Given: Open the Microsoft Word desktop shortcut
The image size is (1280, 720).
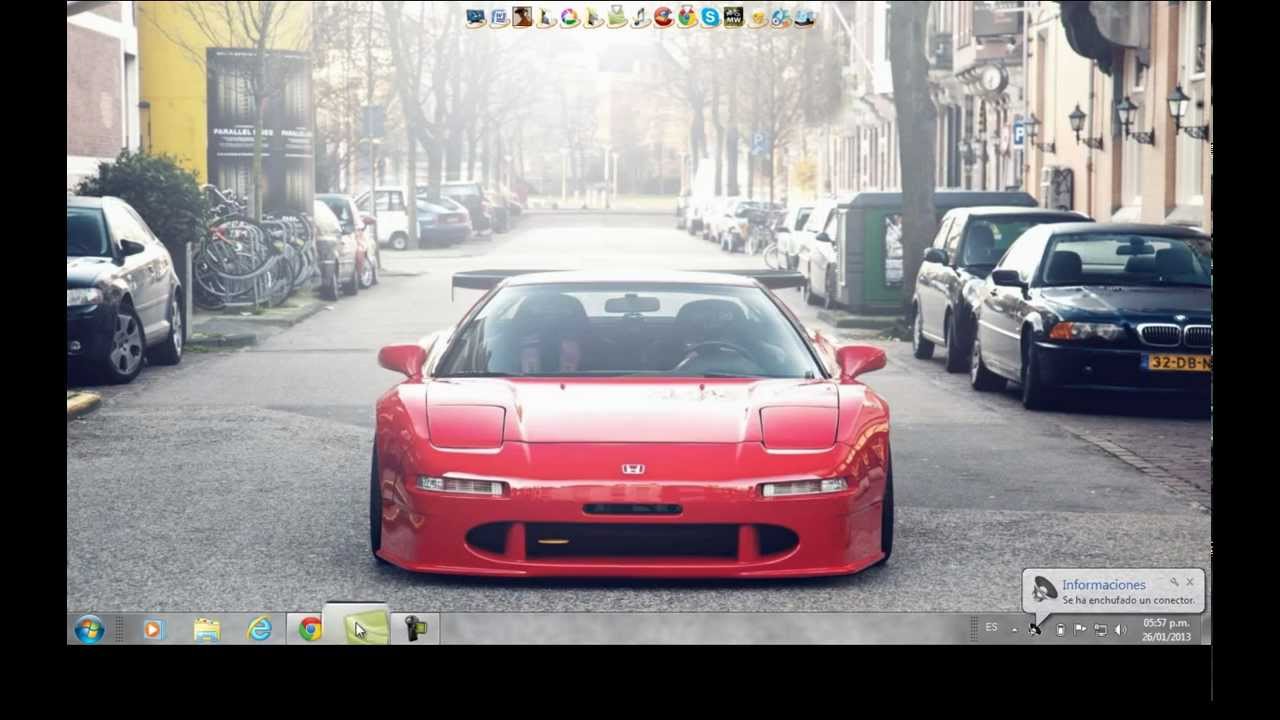Looking at the screenshot, I should click(x=499, y=15).
